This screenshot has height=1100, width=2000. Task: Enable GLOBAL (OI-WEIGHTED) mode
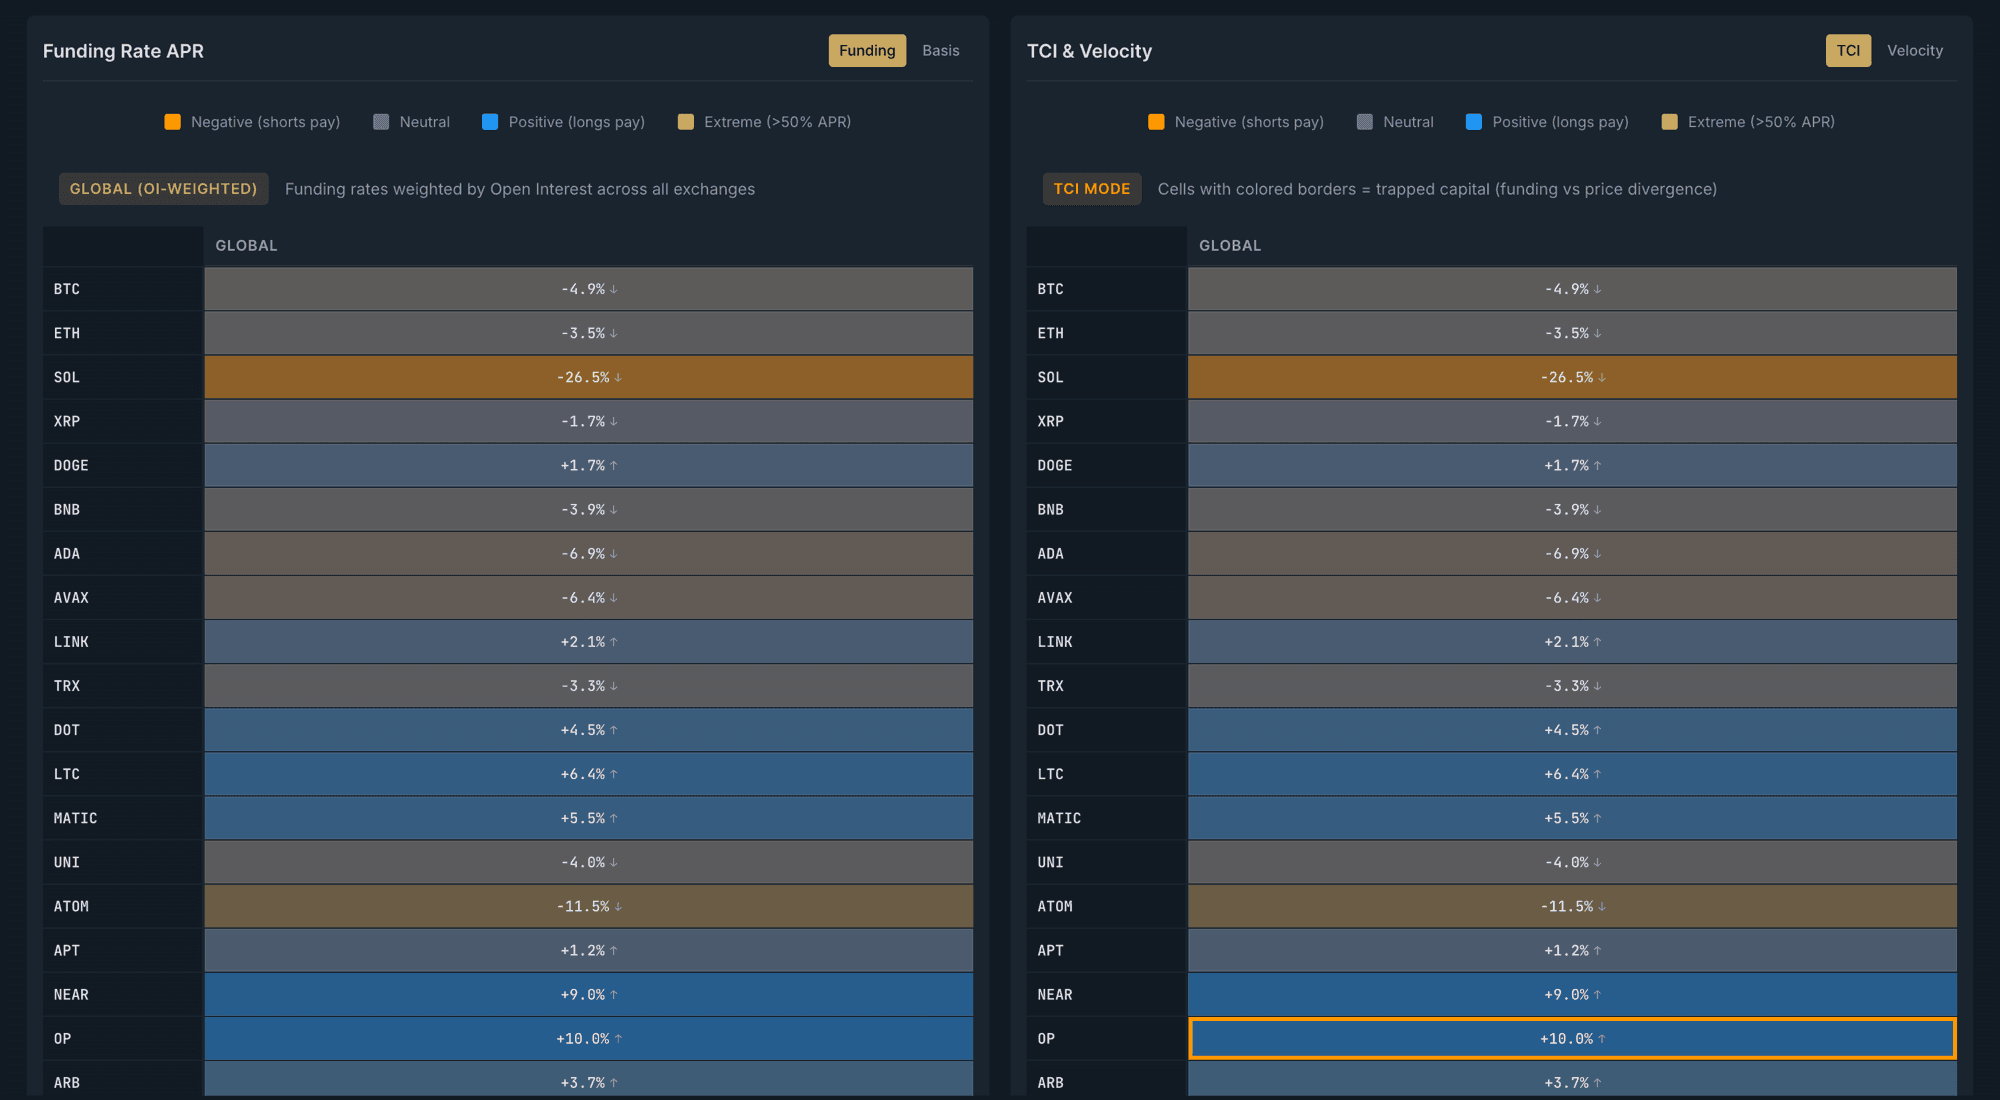coord(163,188)
